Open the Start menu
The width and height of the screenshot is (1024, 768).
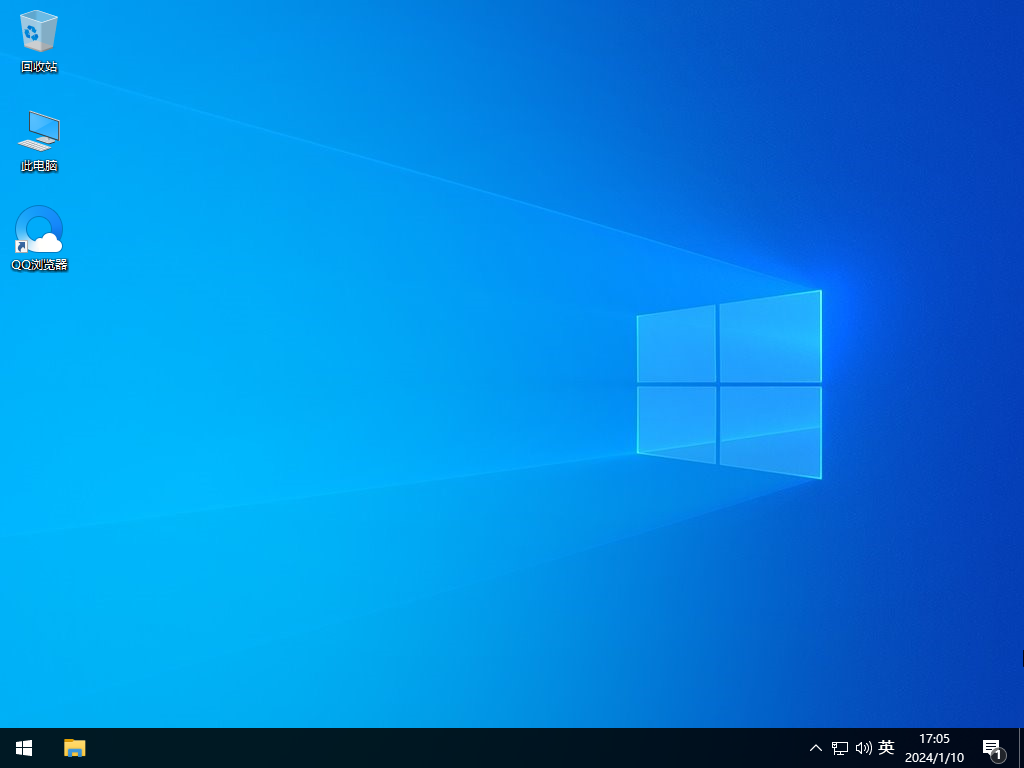pos(23,748)
